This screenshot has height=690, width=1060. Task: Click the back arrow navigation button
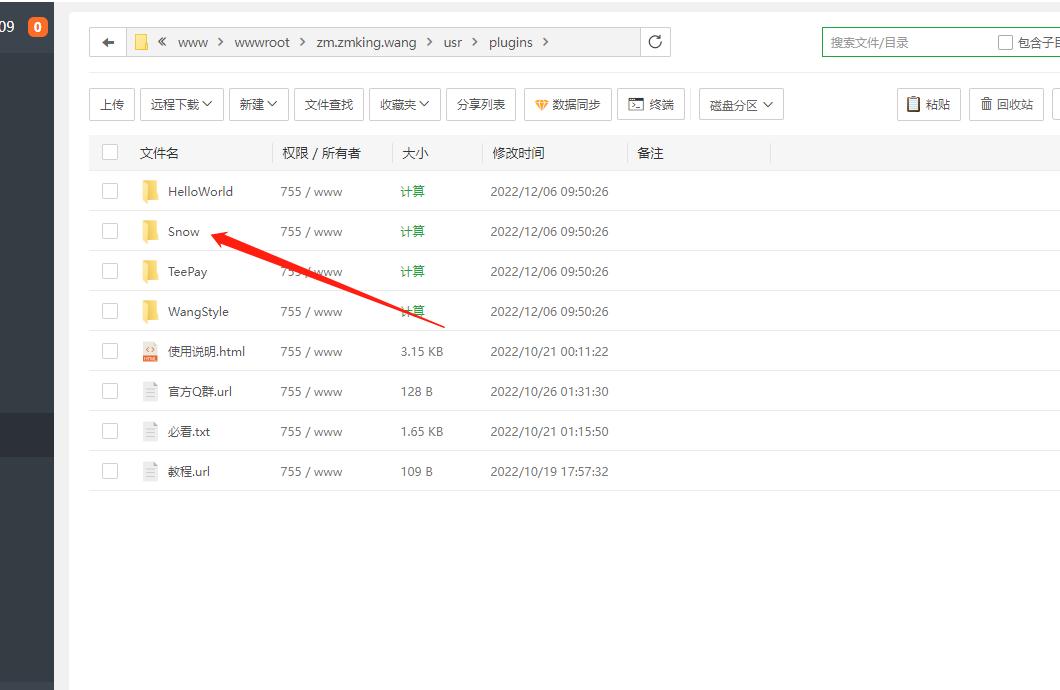coord(108,42)
